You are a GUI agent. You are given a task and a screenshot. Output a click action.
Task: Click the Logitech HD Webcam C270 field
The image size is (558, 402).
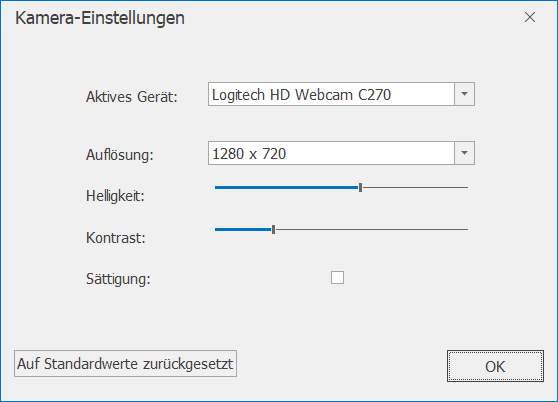[x=331, y=94]
